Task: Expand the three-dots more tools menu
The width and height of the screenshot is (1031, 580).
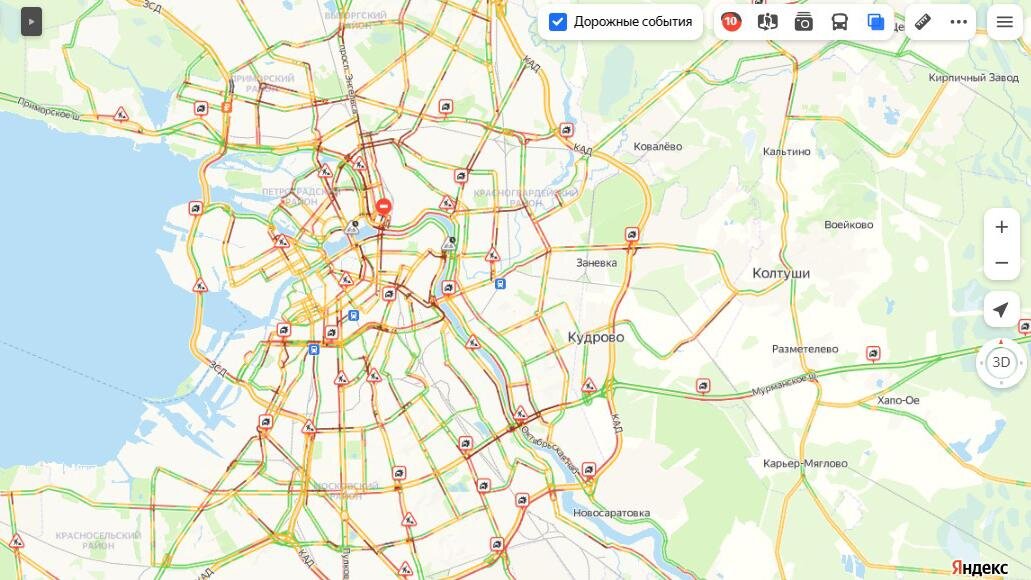Action: [959, 22]
